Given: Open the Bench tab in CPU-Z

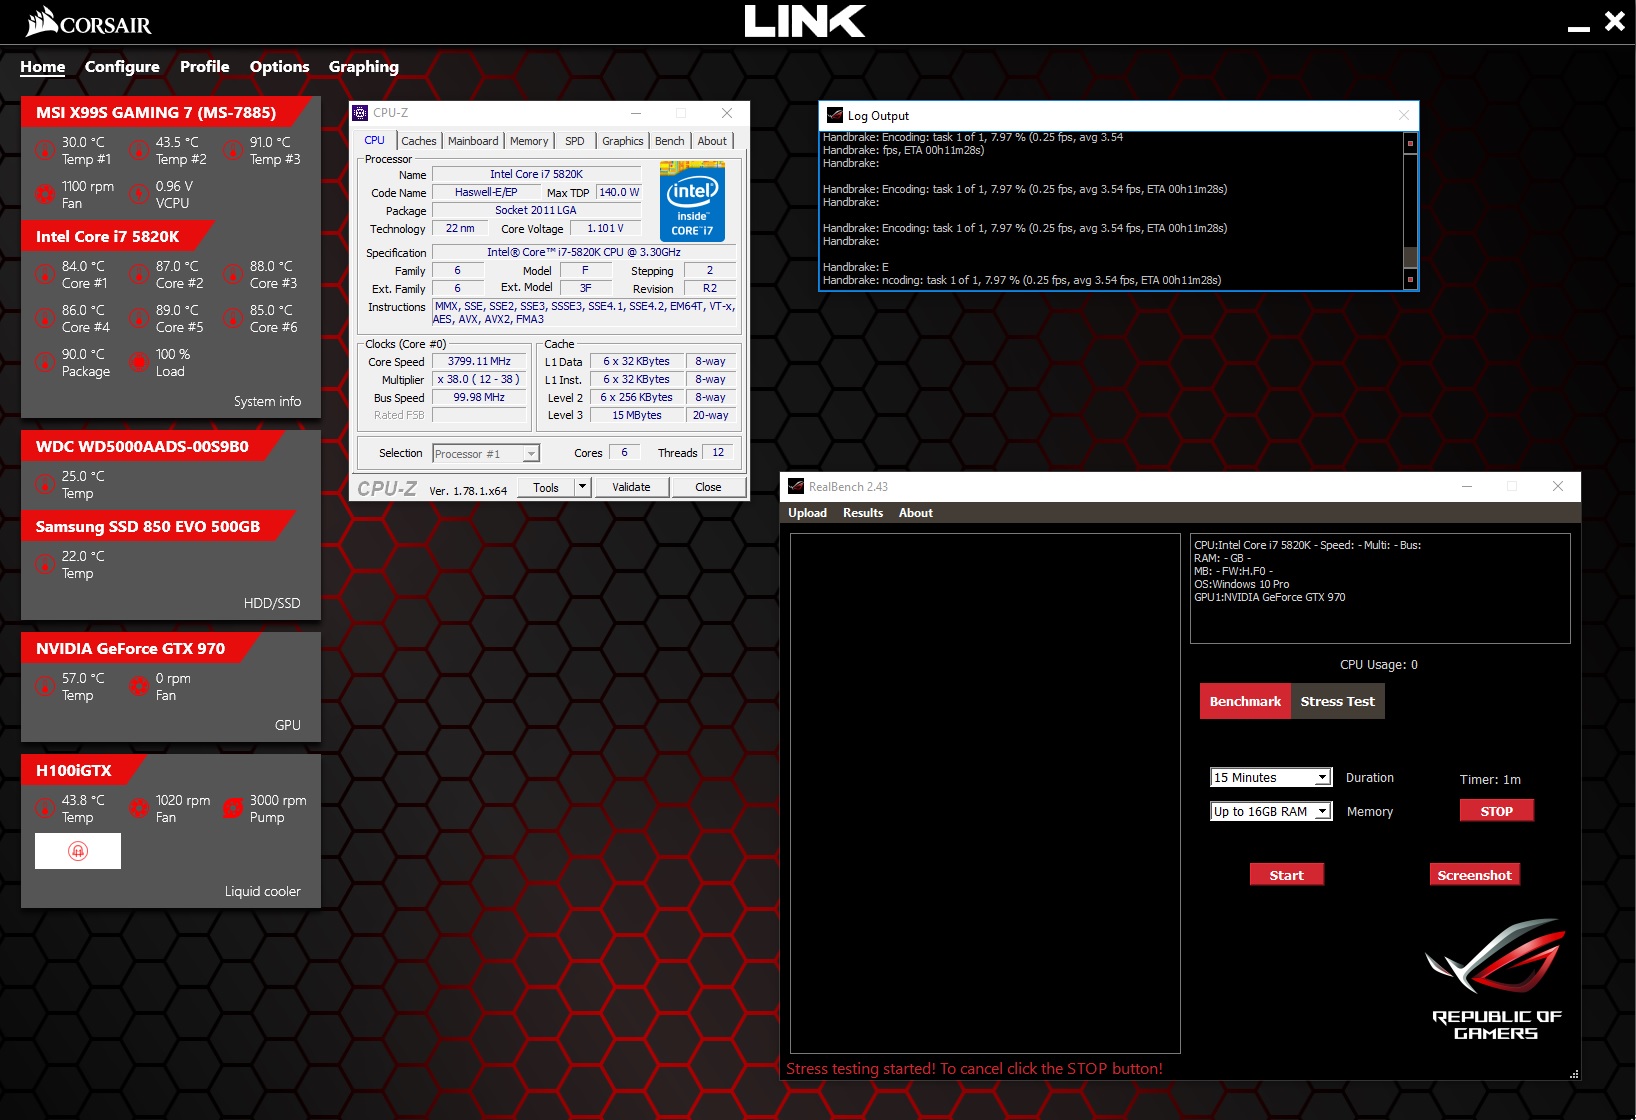Looking at the screenshot, I should [670, 141].
